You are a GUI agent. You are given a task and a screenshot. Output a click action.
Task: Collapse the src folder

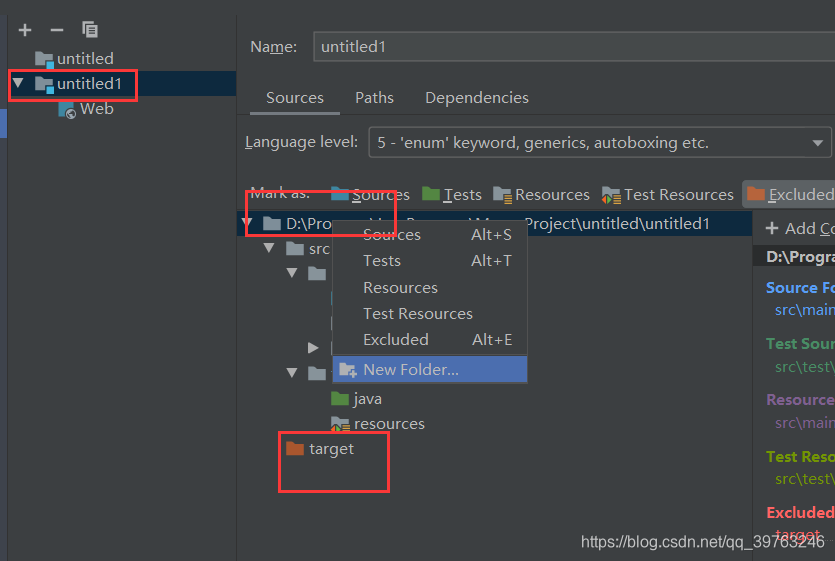click(269, 248)
